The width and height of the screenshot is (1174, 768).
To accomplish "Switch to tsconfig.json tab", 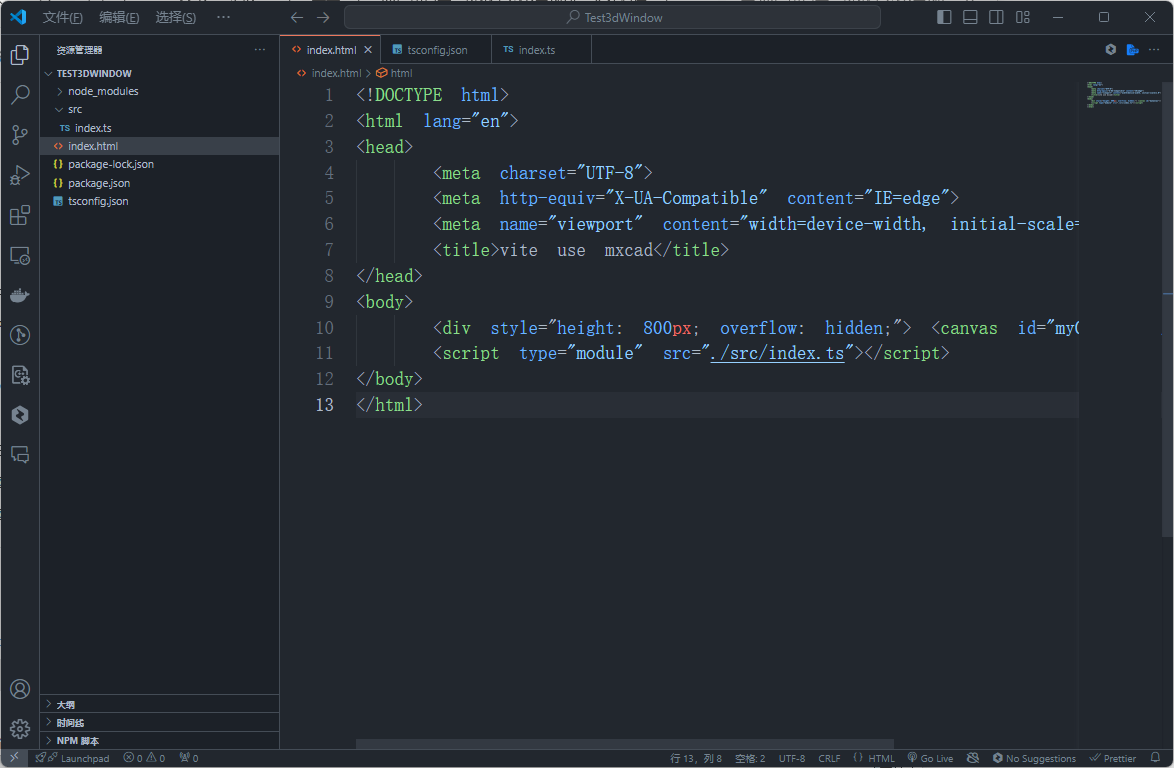I will coord(436,50).
